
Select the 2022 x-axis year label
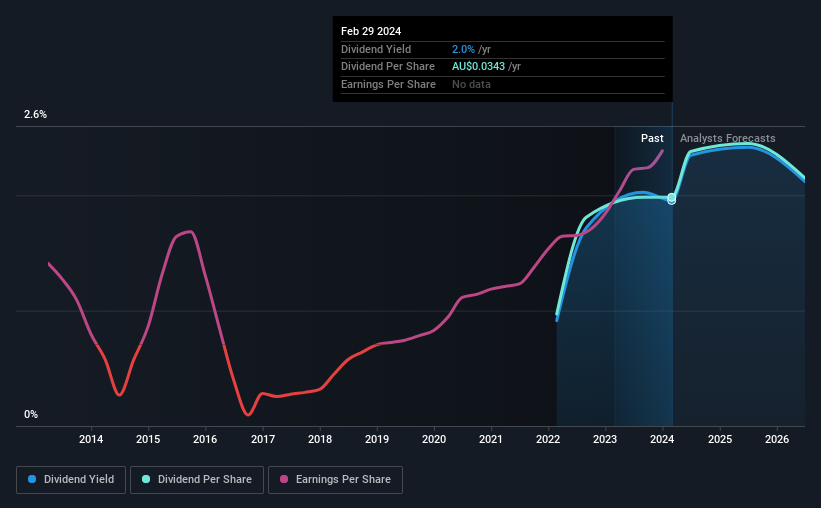tap(548, 439)
